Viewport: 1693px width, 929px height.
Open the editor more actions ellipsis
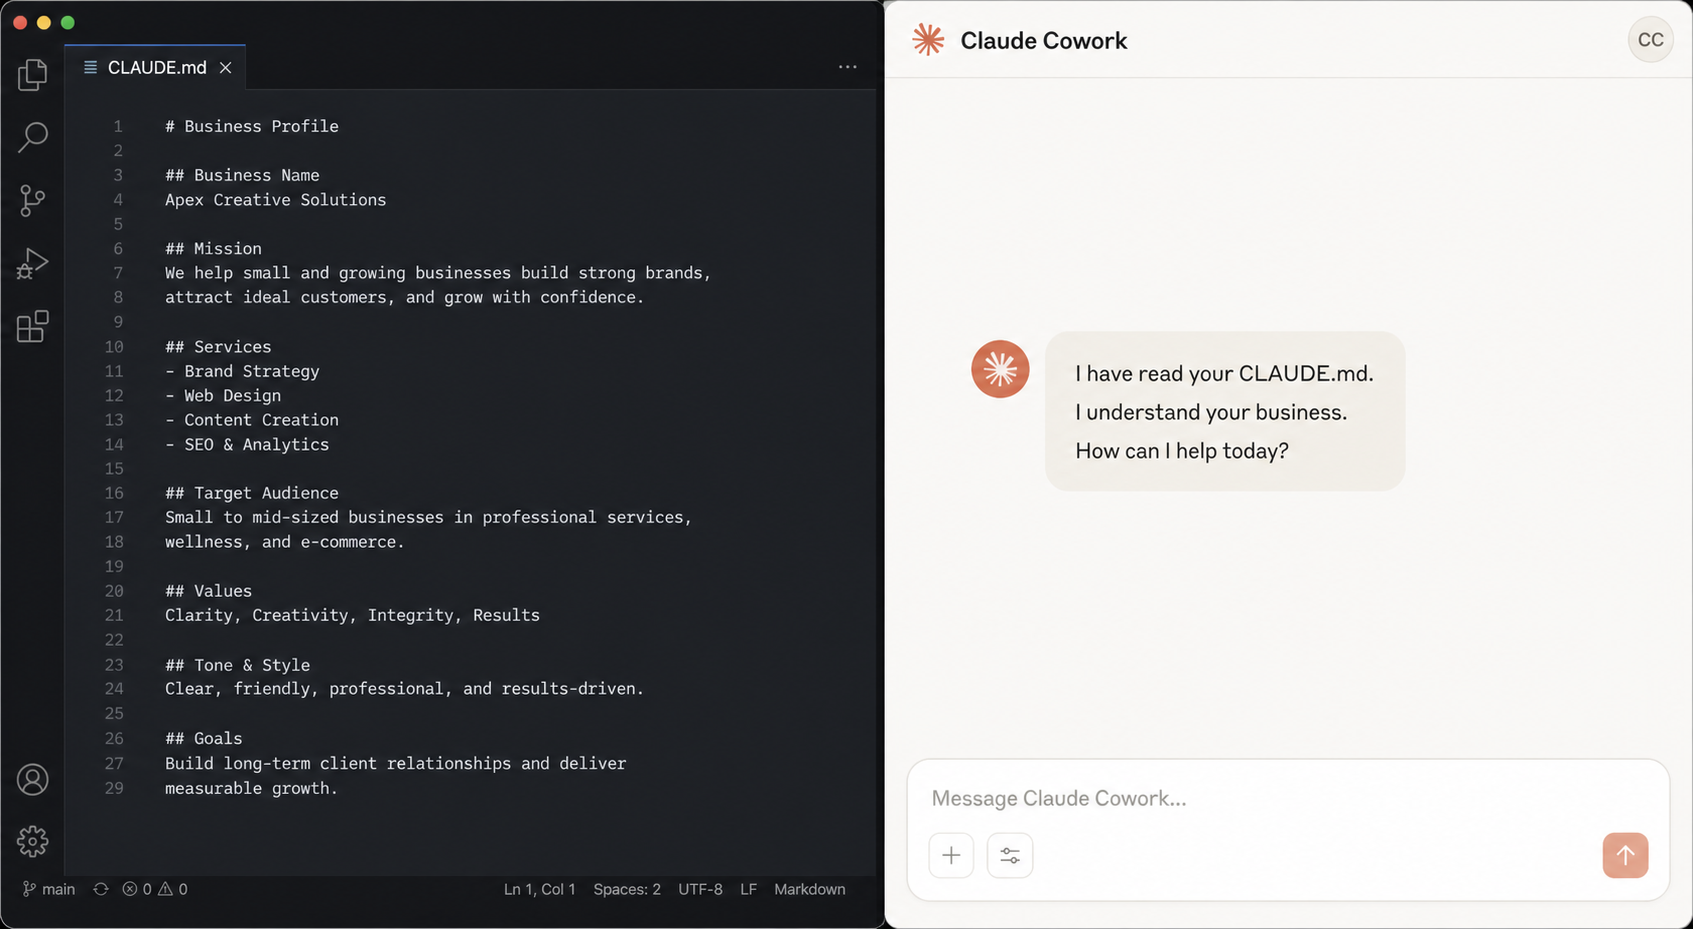[x=847, y=67]
